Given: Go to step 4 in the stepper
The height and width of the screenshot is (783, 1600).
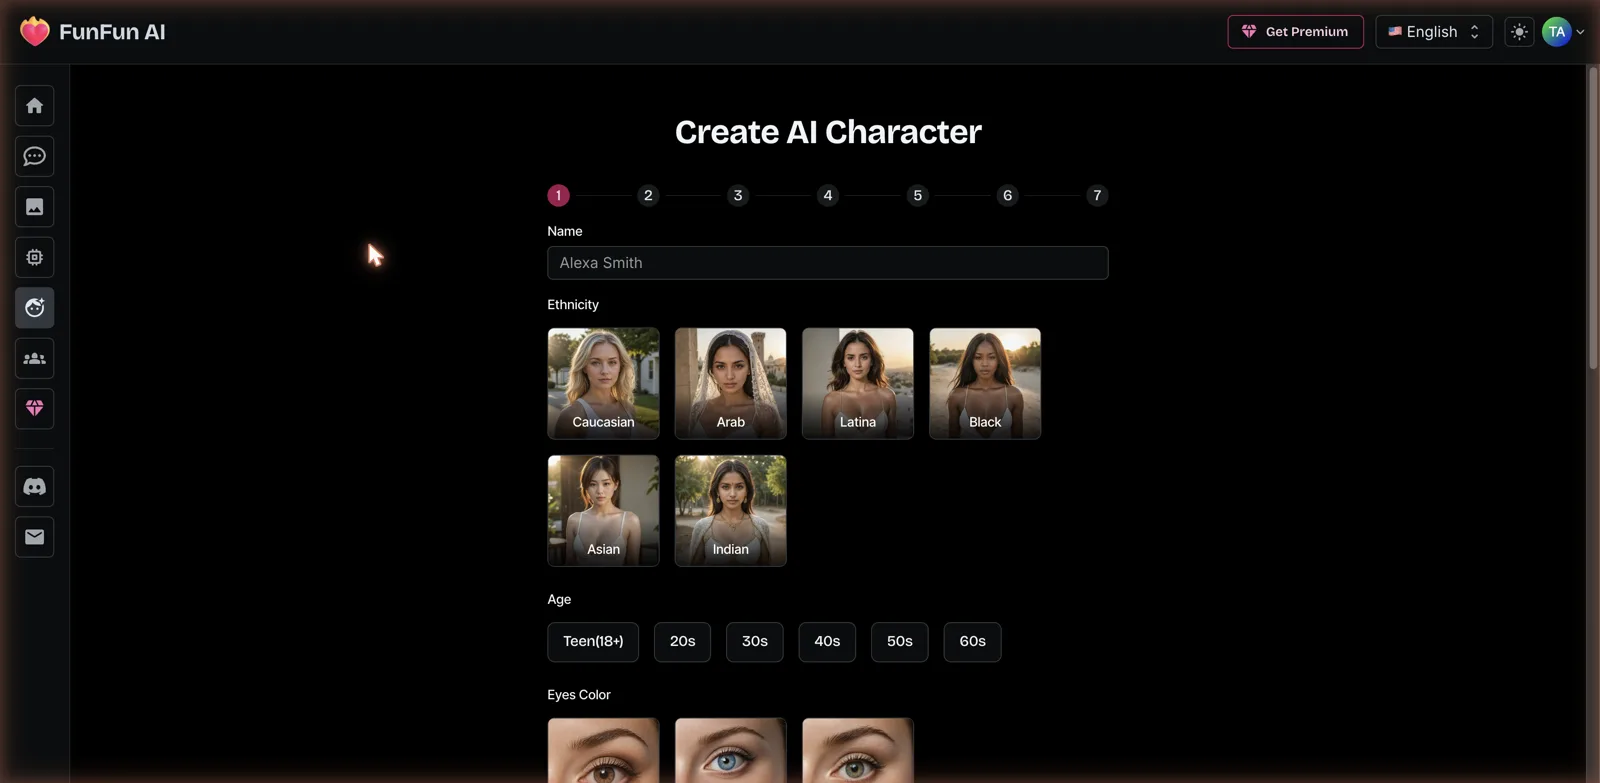Looking at the screenshot, I should (828, 195).
